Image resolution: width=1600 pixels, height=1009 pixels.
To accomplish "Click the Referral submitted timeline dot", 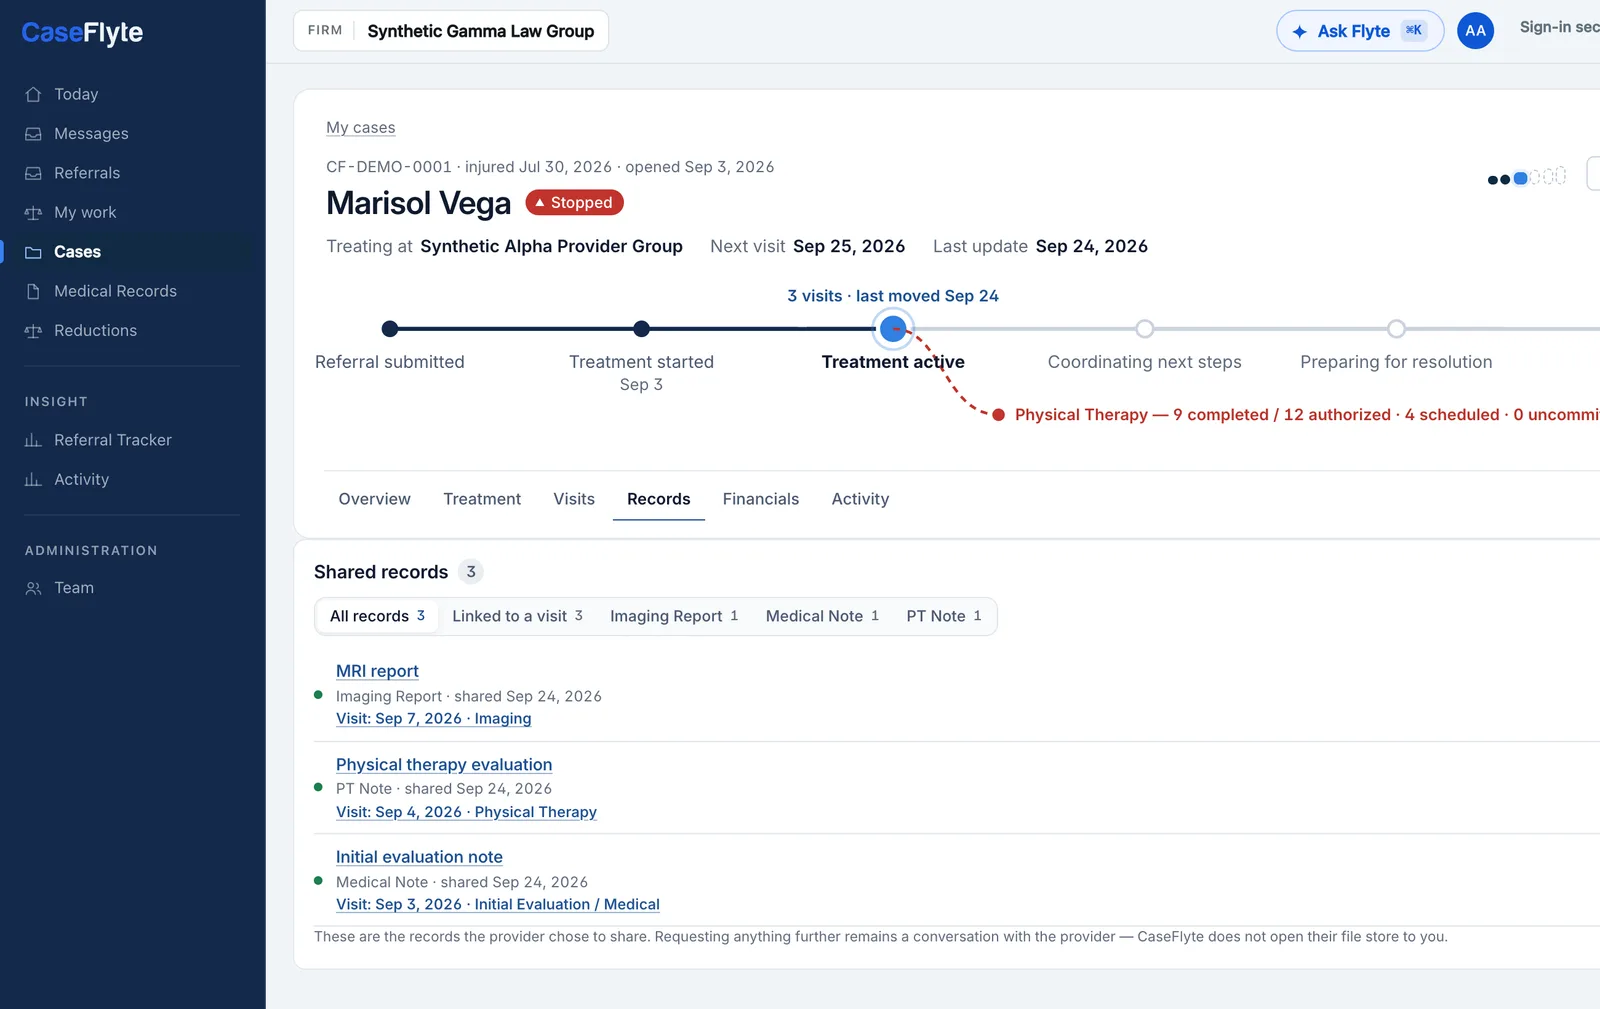I will 390,329.
